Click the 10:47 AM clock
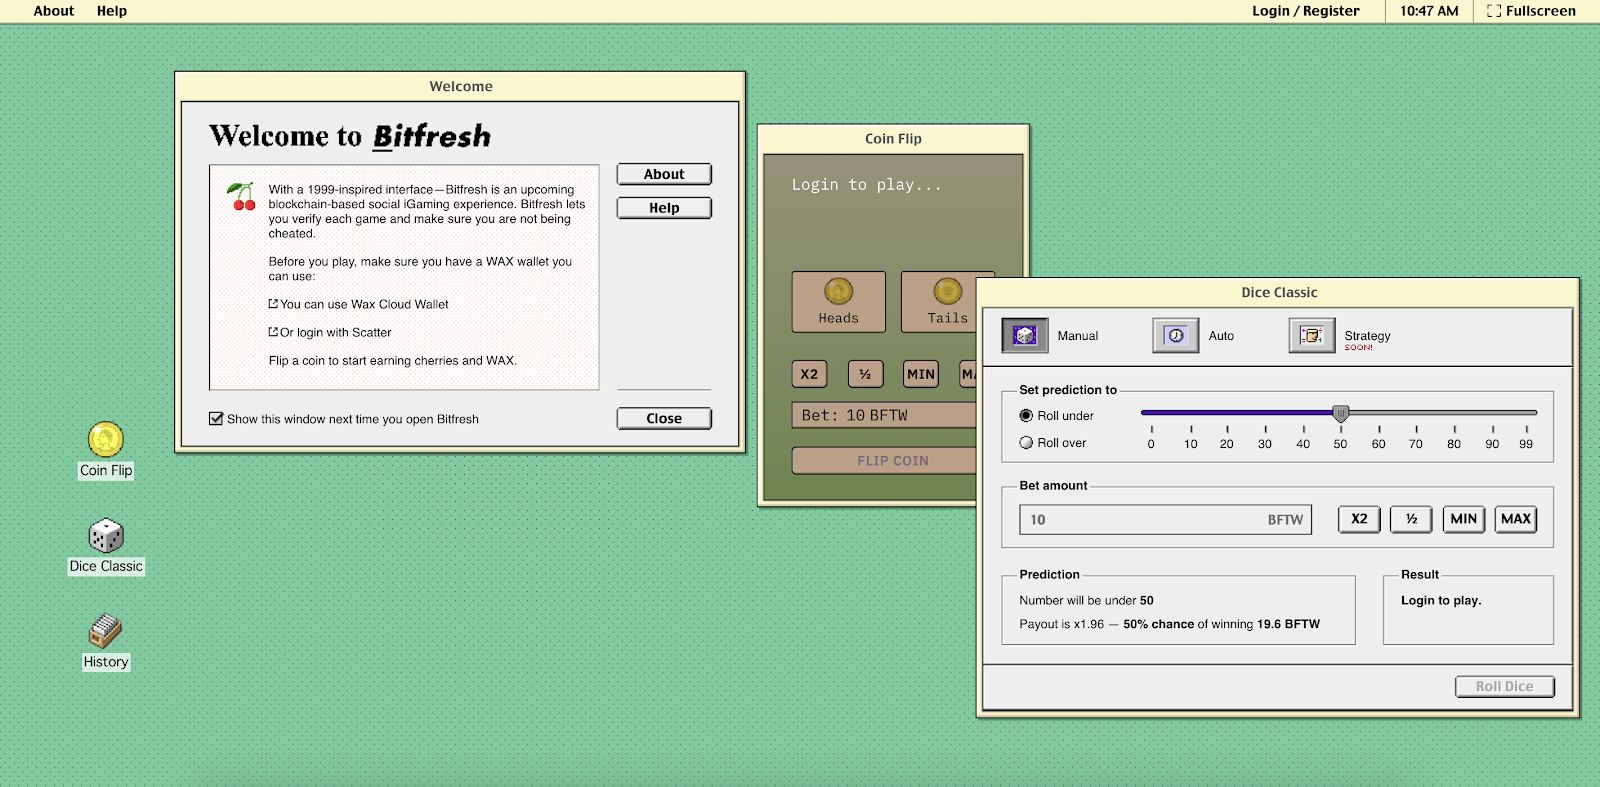1600x787 pixels. (x=1429, y=11)
